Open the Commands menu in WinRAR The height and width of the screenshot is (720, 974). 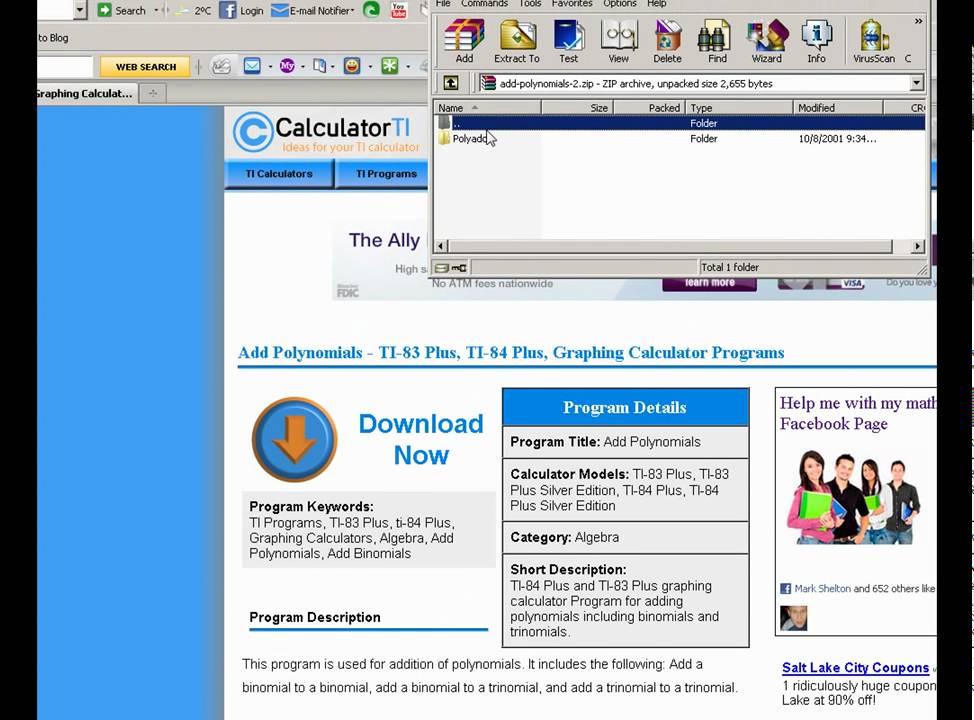point(484,3)
